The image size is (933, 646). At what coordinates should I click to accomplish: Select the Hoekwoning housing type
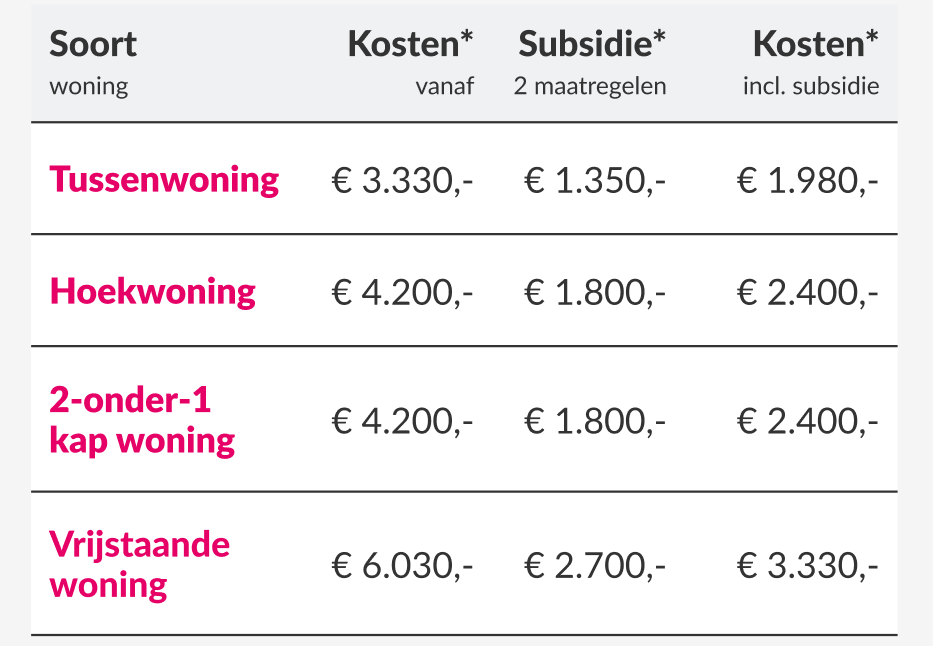(x=152, y=291)
